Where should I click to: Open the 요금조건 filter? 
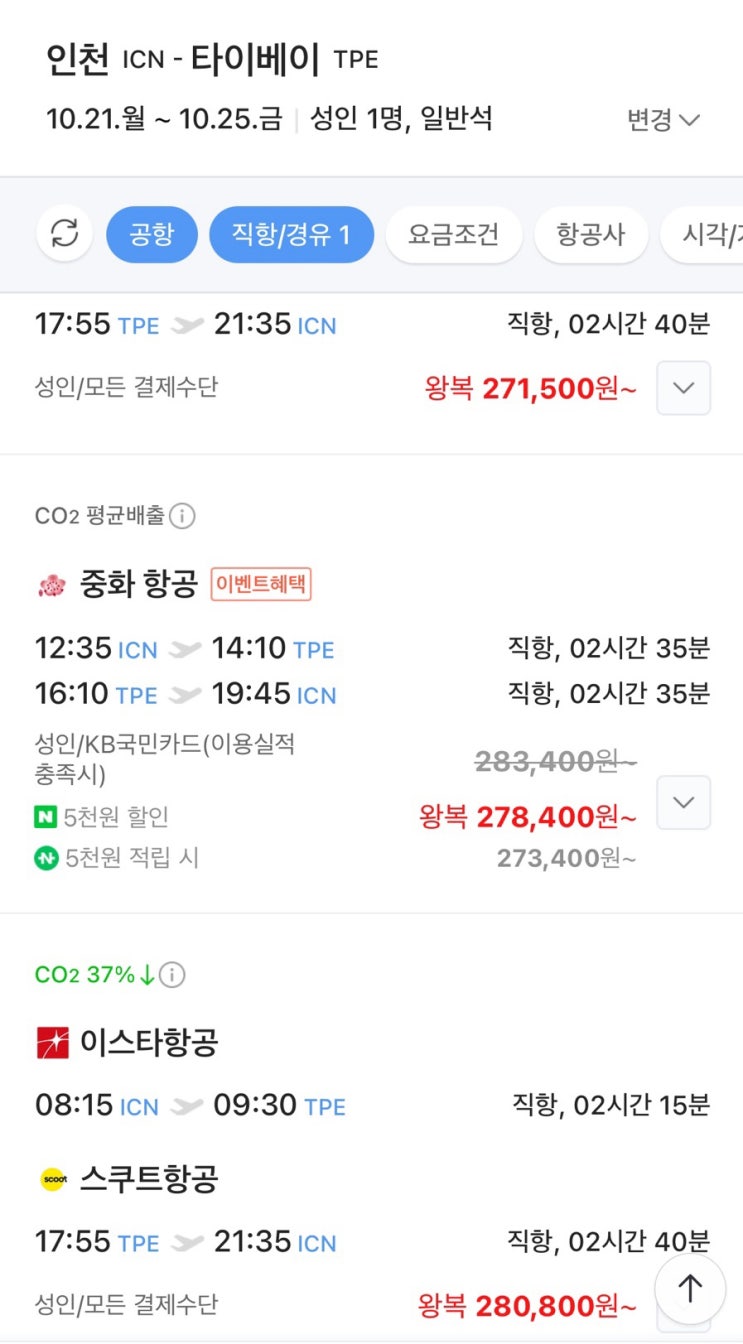click(453, 235)
